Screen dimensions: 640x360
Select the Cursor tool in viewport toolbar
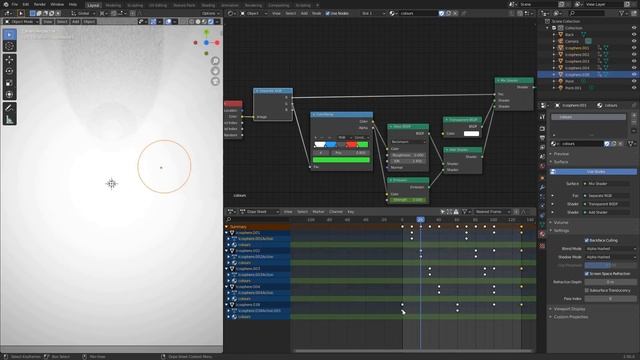(9, 46)
